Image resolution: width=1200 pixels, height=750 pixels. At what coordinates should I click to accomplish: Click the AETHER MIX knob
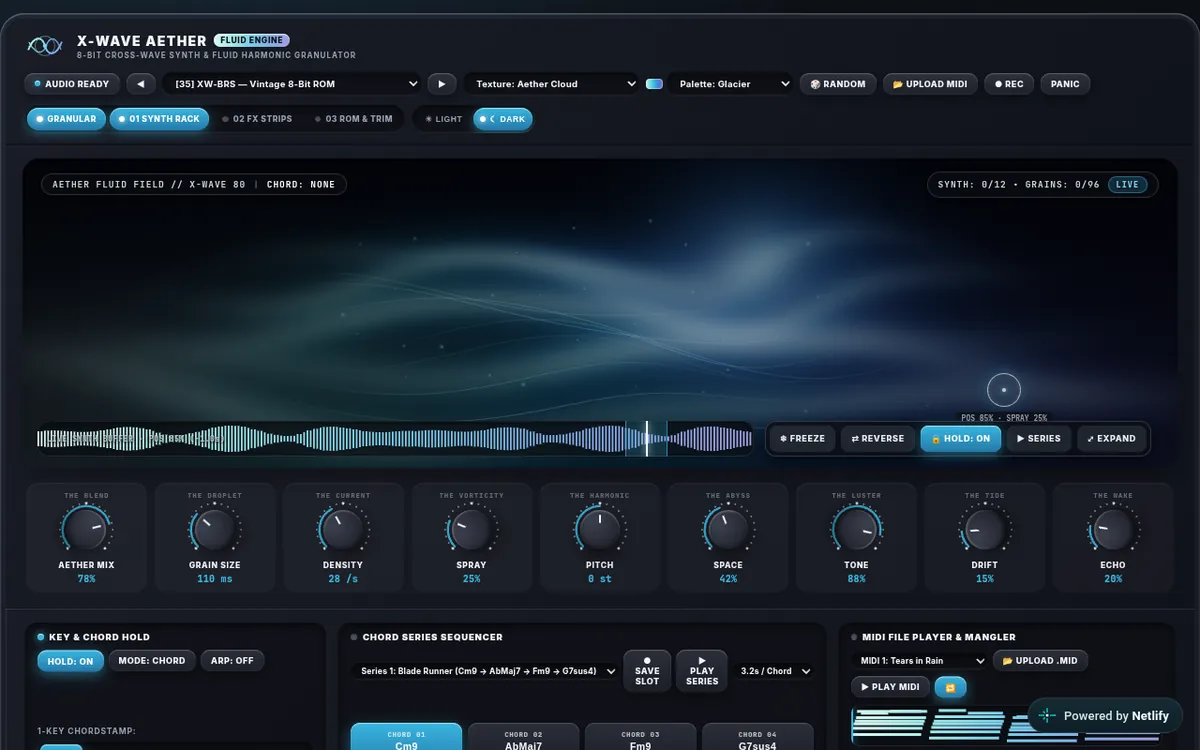(x=86, y=528)
